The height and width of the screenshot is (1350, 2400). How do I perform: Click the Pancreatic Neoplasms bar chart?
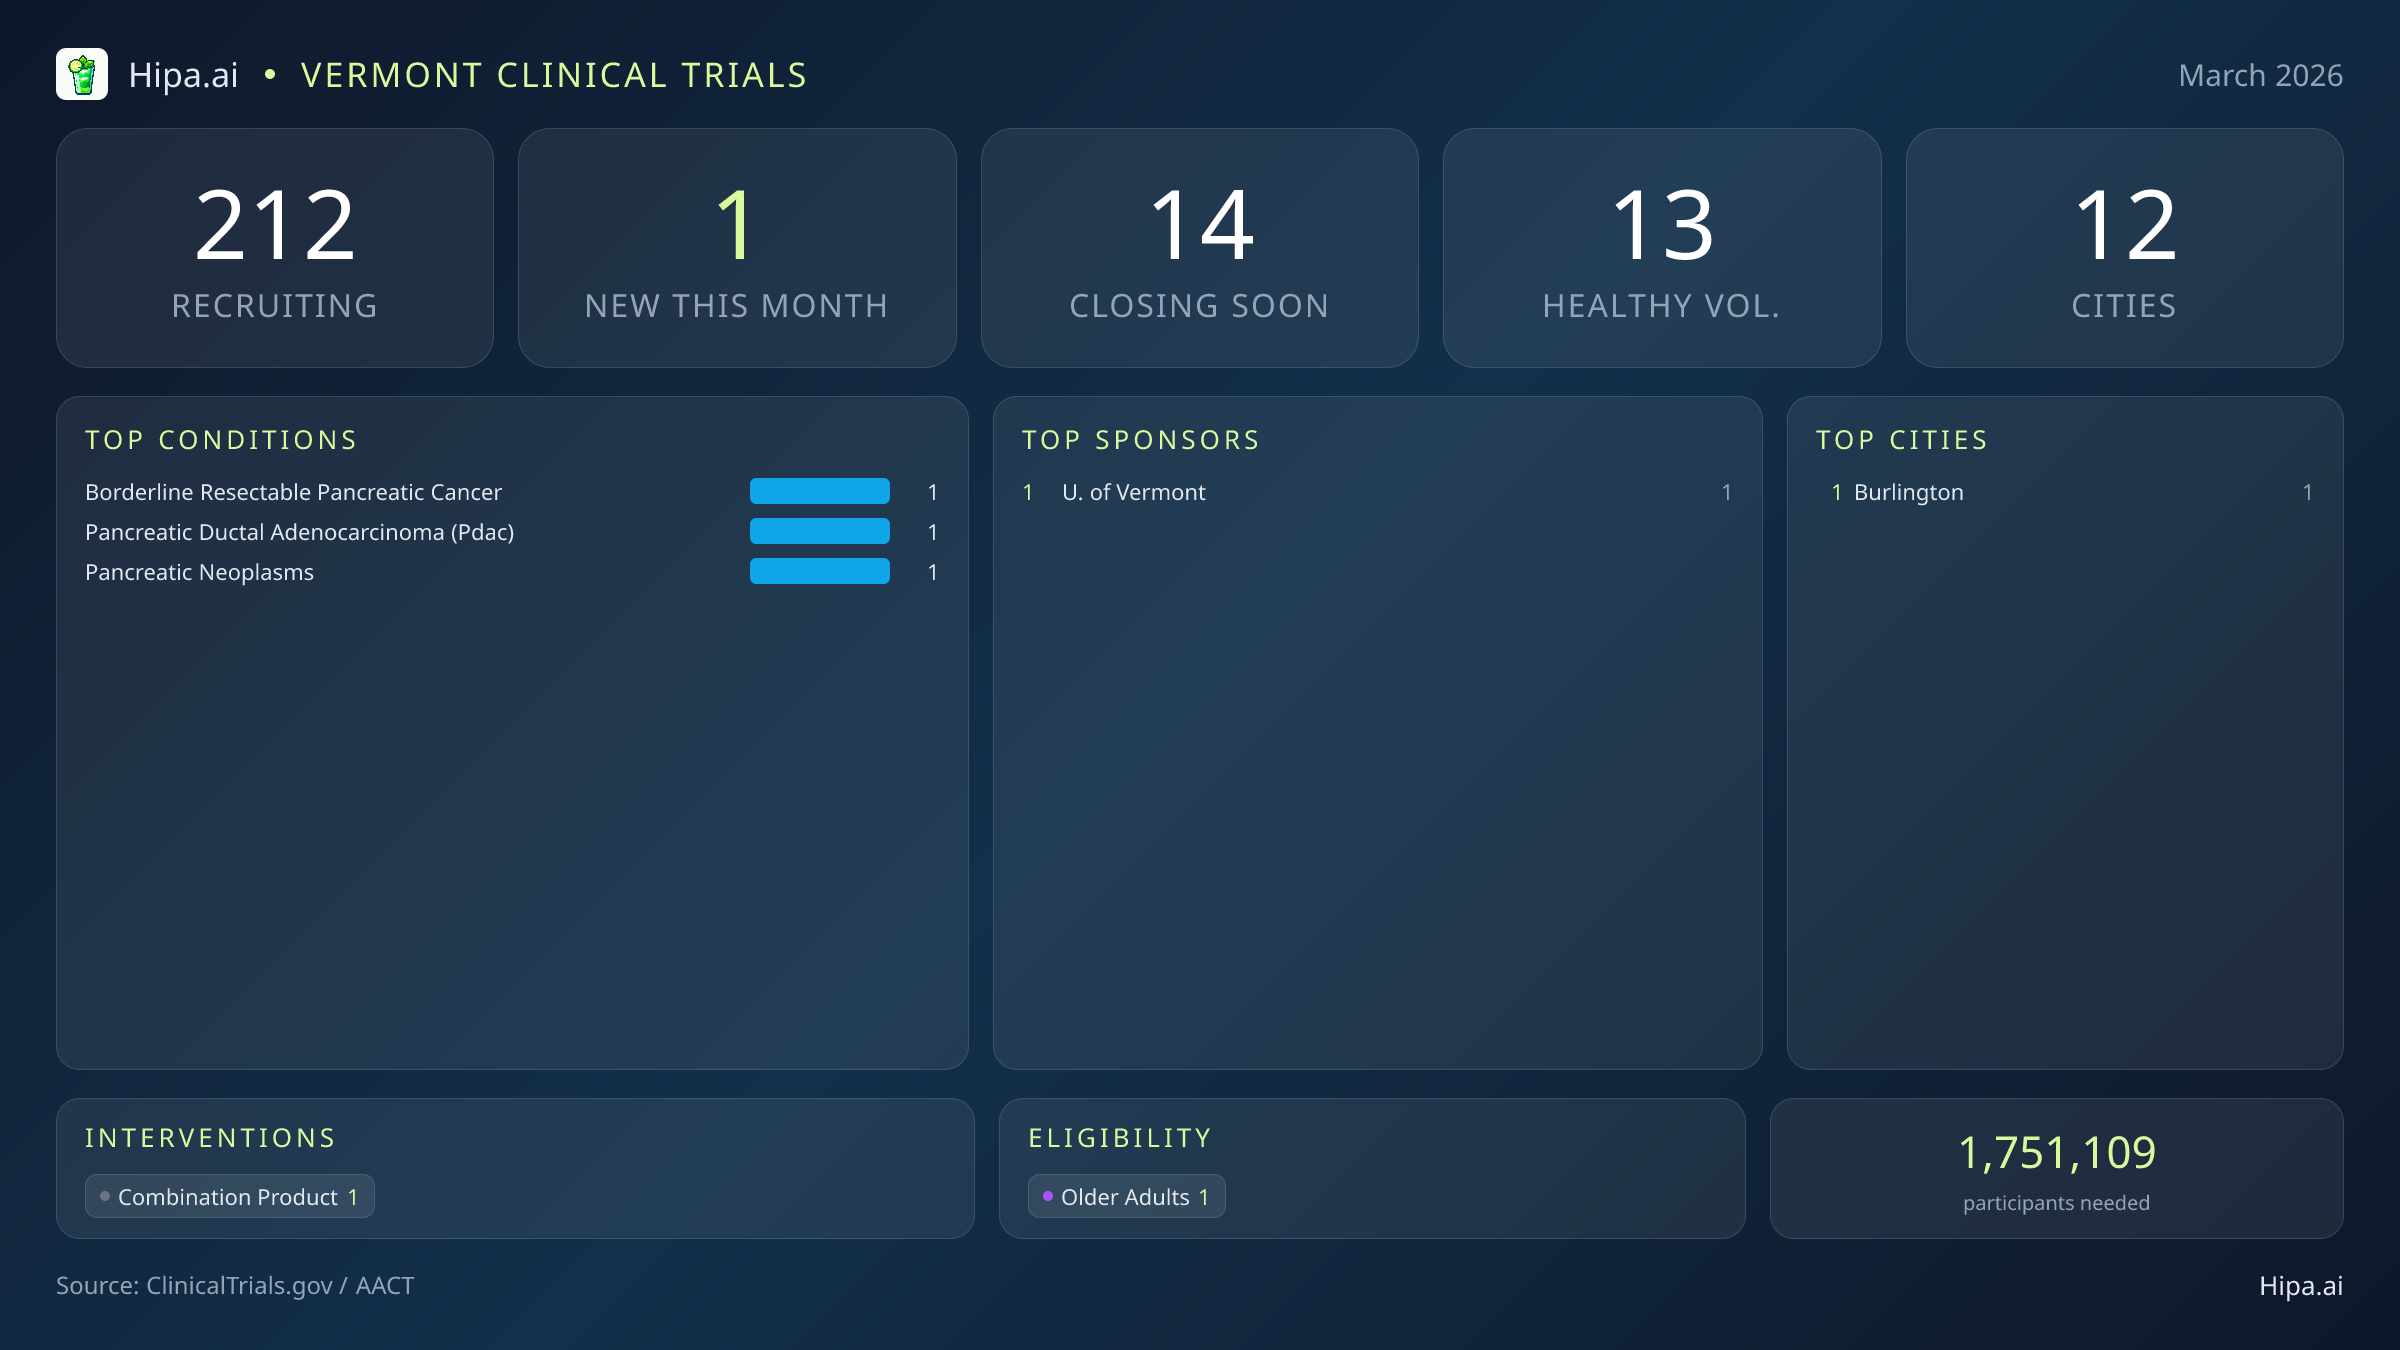pyautogui.click(x=819, y=572)
